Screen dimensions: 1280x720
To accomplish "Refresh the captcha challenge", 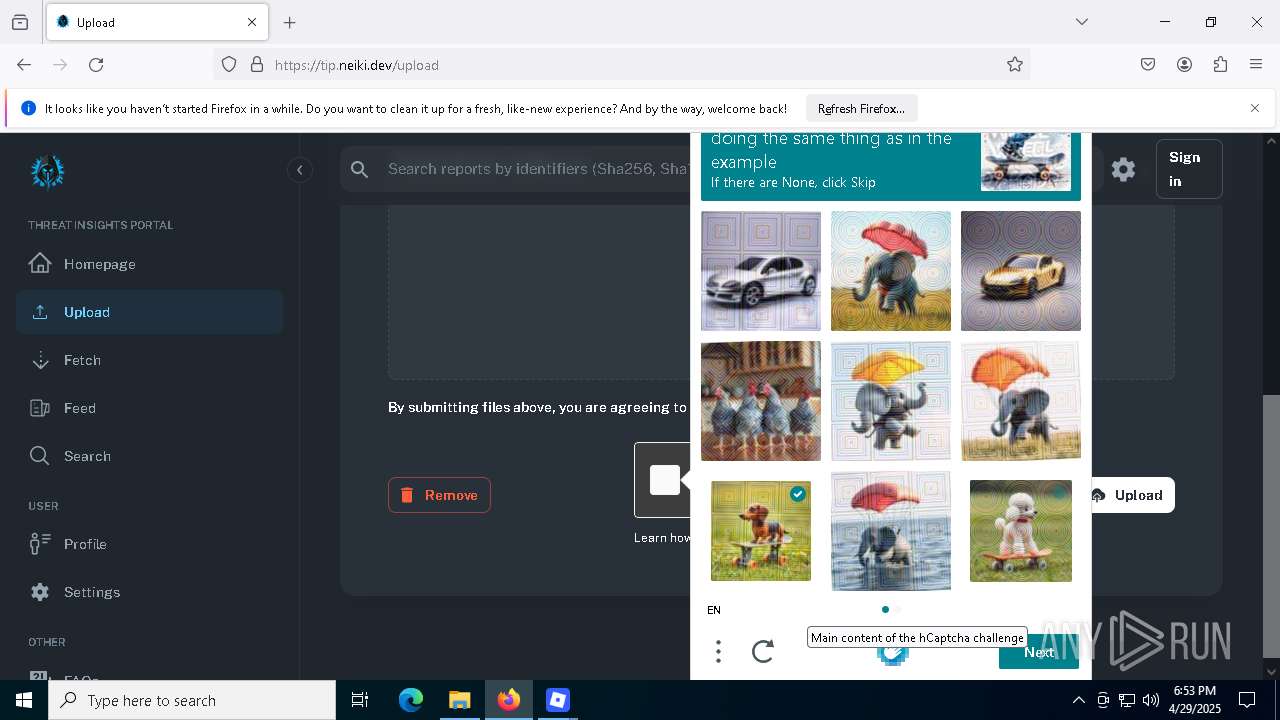I will tap(763, 652).
